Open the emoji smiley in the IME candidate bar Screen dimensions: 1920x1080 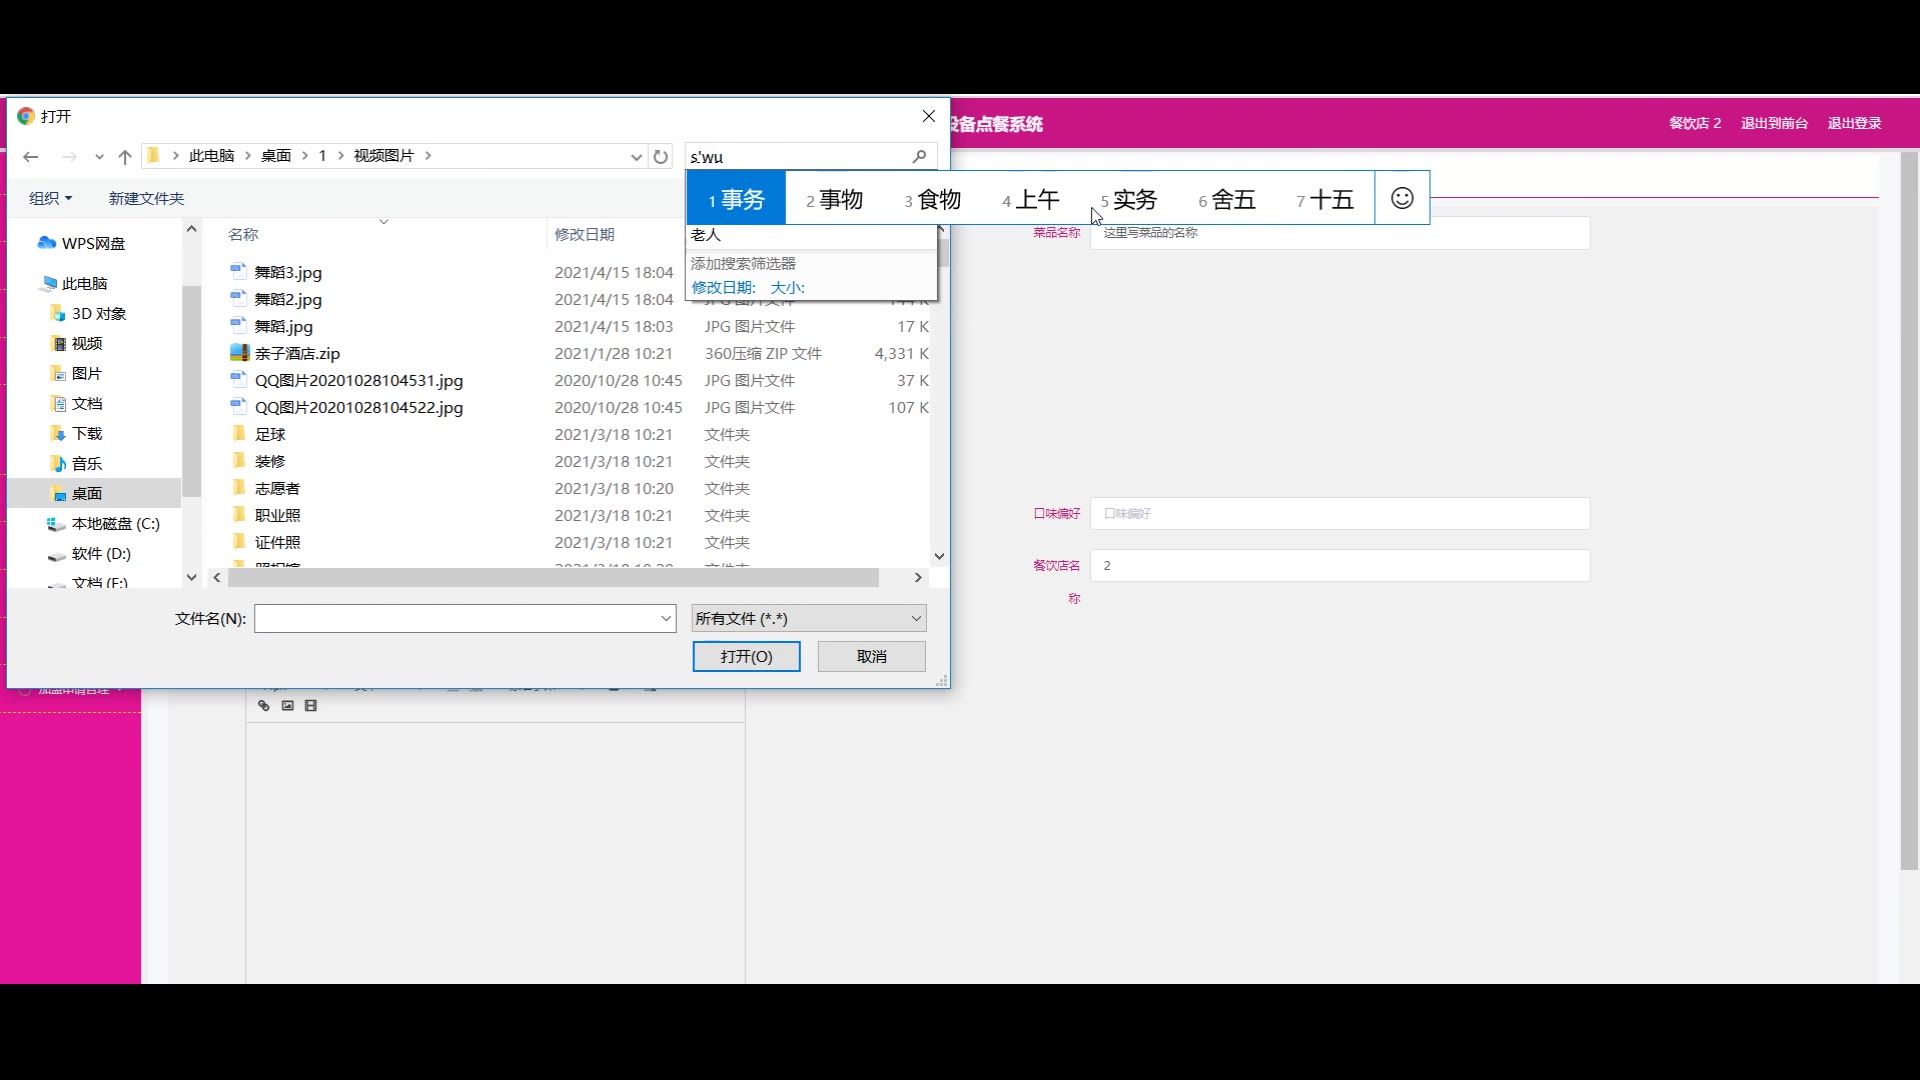pos(1402,199)
